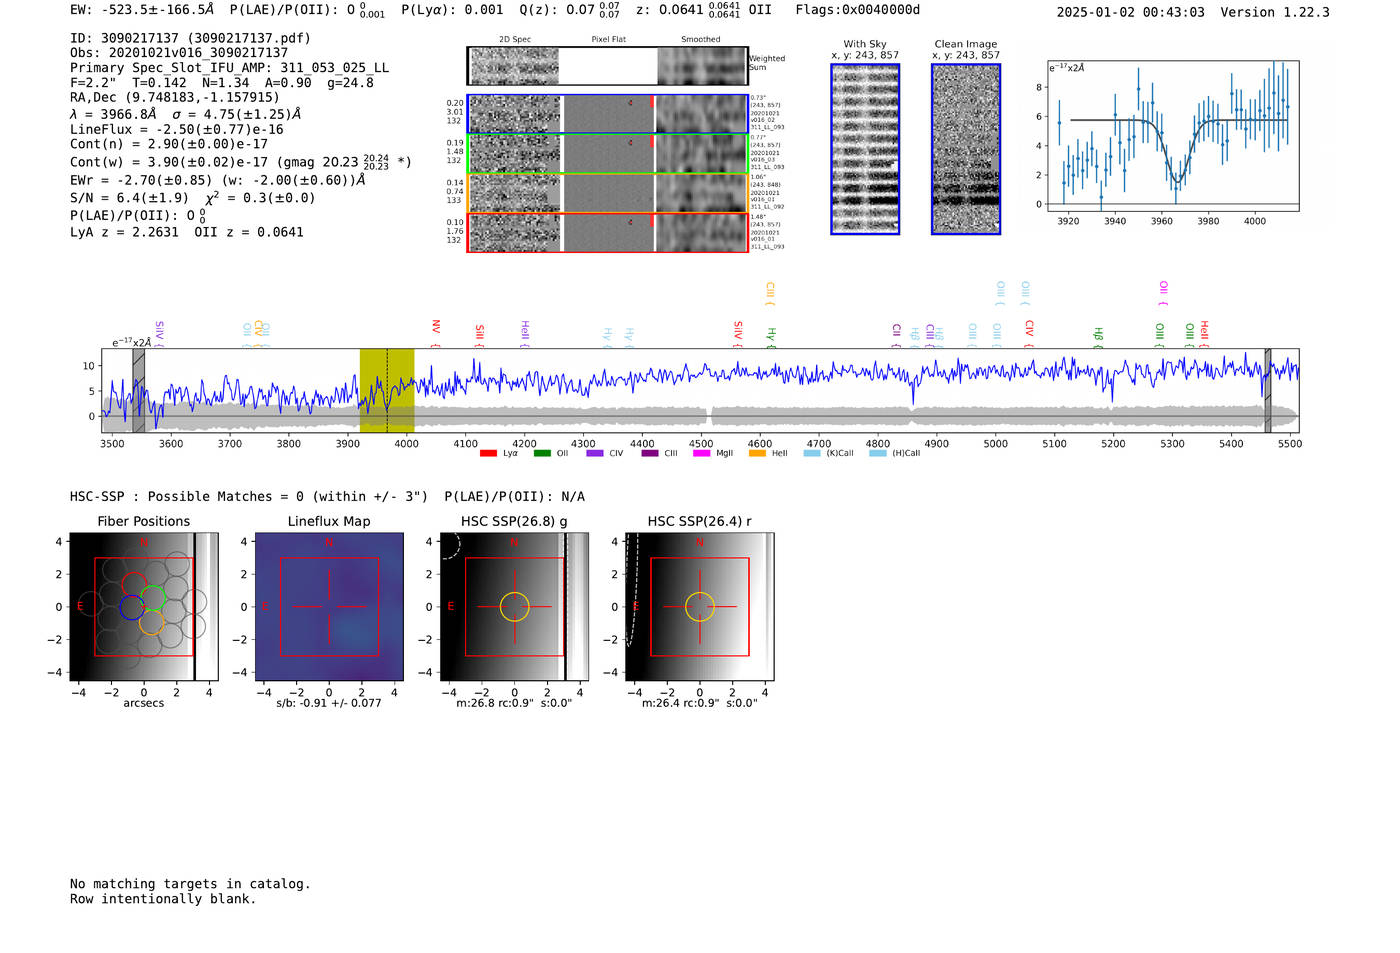
Task: Select the green fiber circle in Fiber Positions
Action: (x=153, y=599)
